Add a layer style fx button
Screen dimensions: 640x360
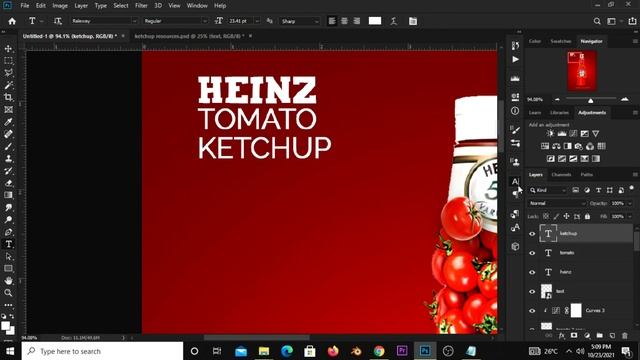tap(562, 336)
